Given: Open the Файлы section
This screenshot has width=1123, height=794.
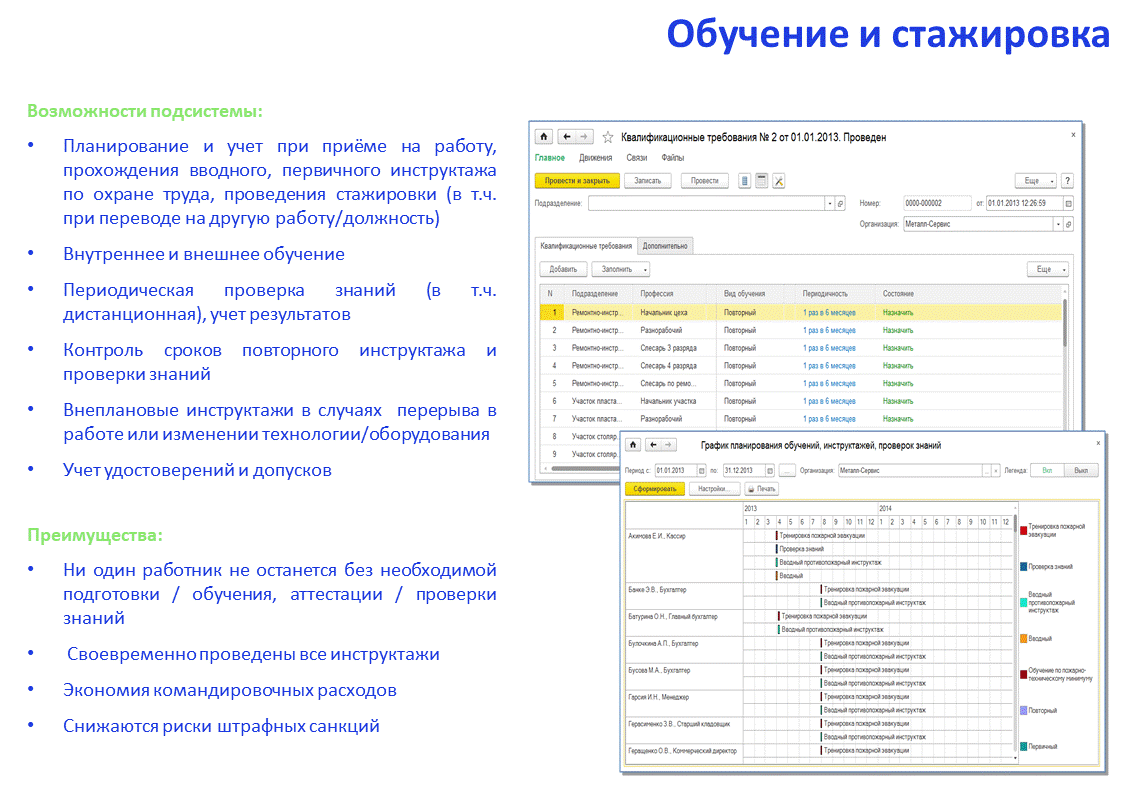Looking at the screenshot, I should (x=673, y=158).
